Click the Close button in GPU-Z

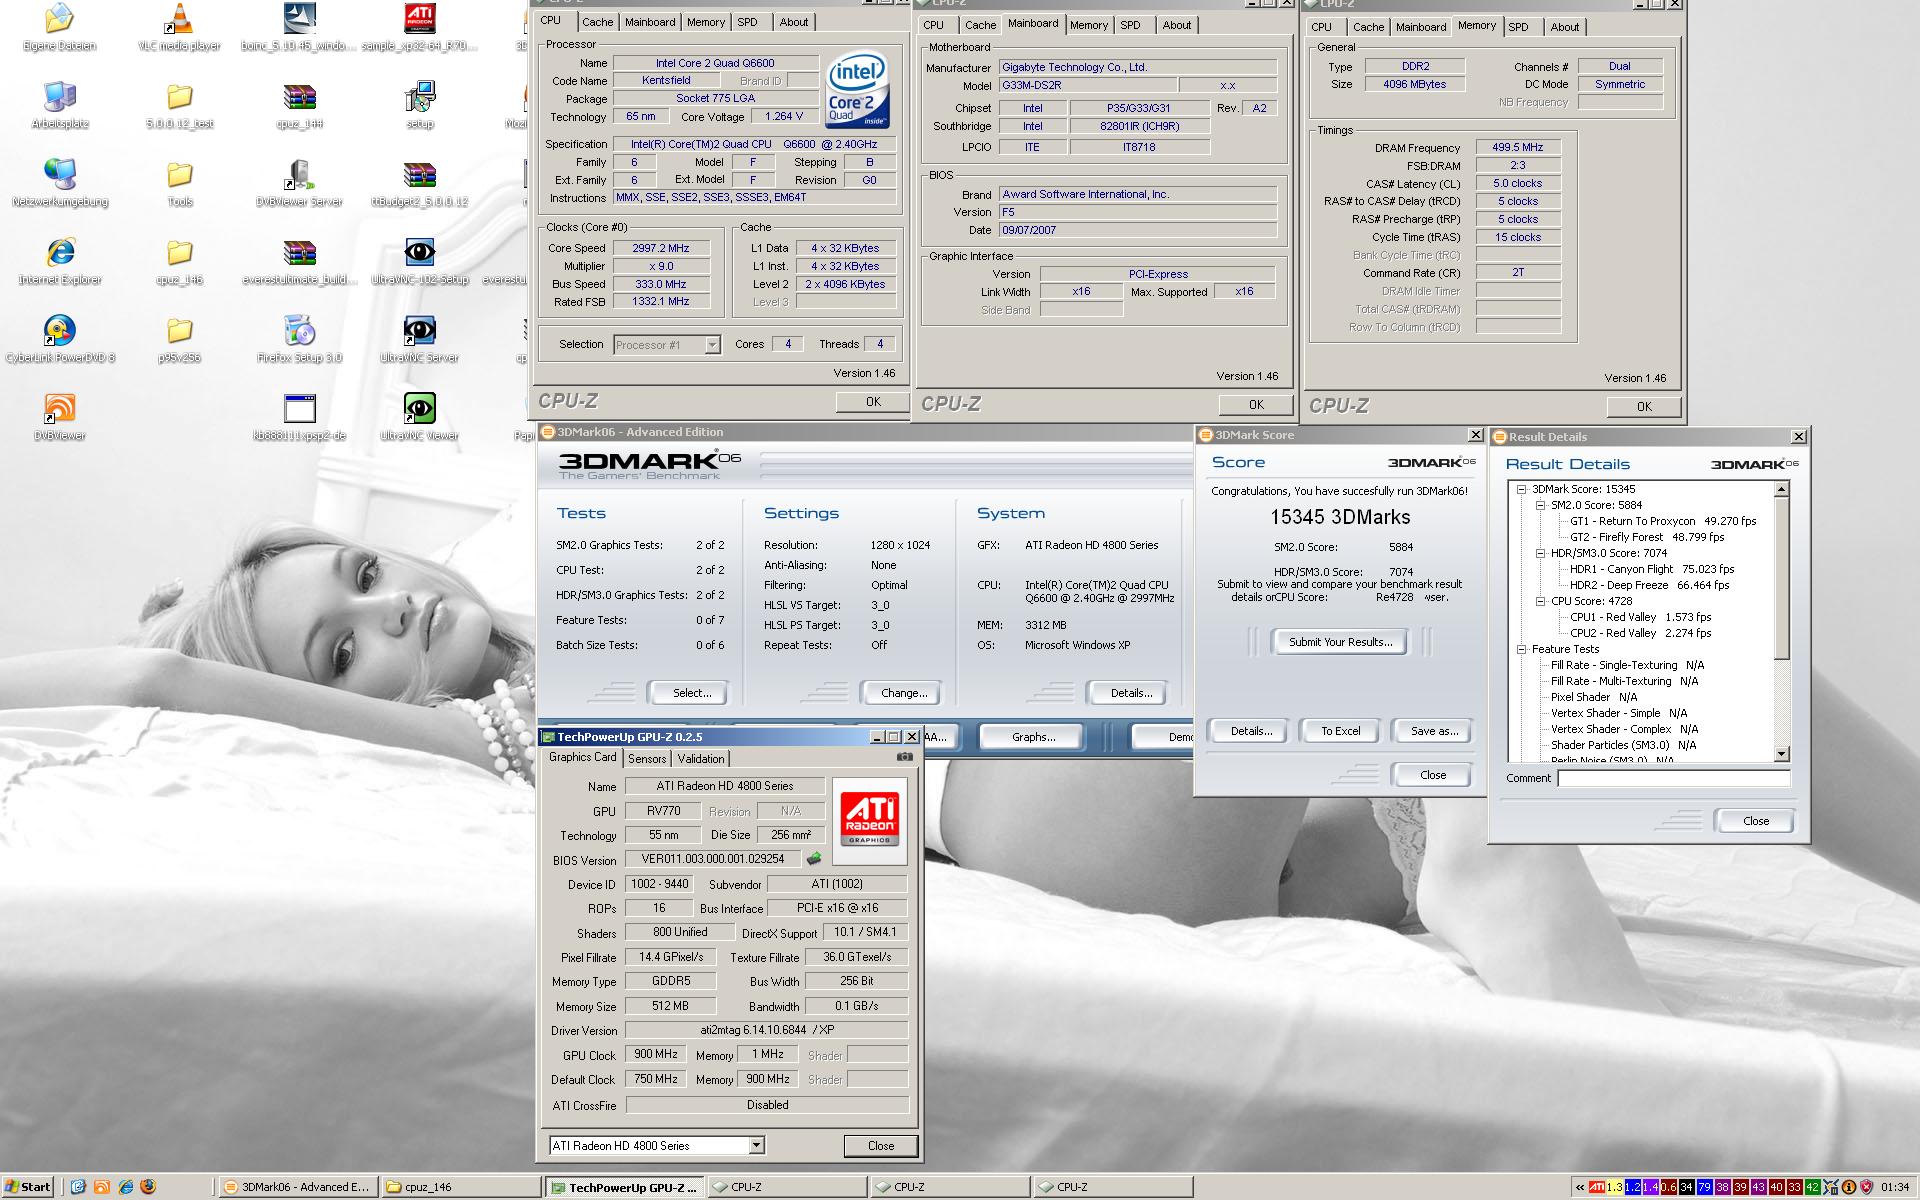[x=881, y=1146]
